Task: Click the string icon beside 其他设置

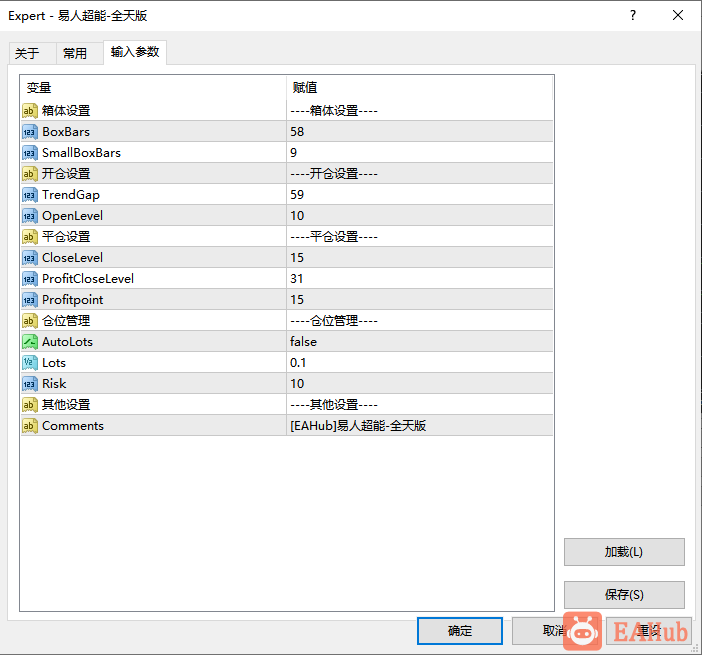Action: click(30, 405)
